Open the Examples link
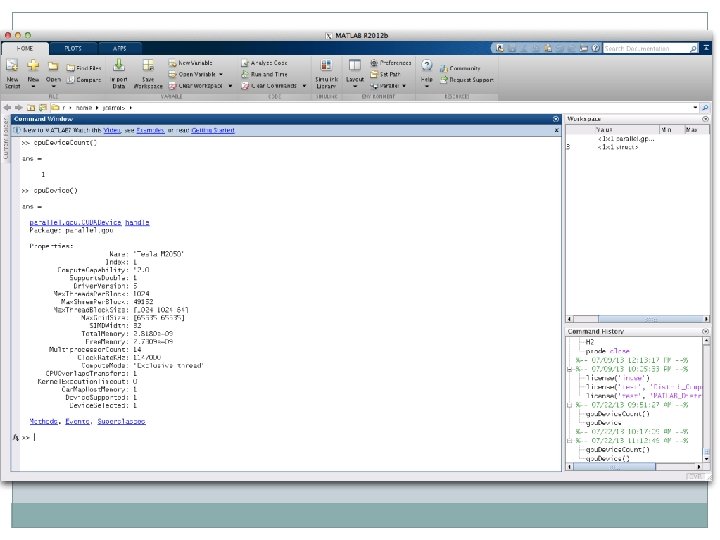Viewport: 720px width, 540px height. coord(150,130)
